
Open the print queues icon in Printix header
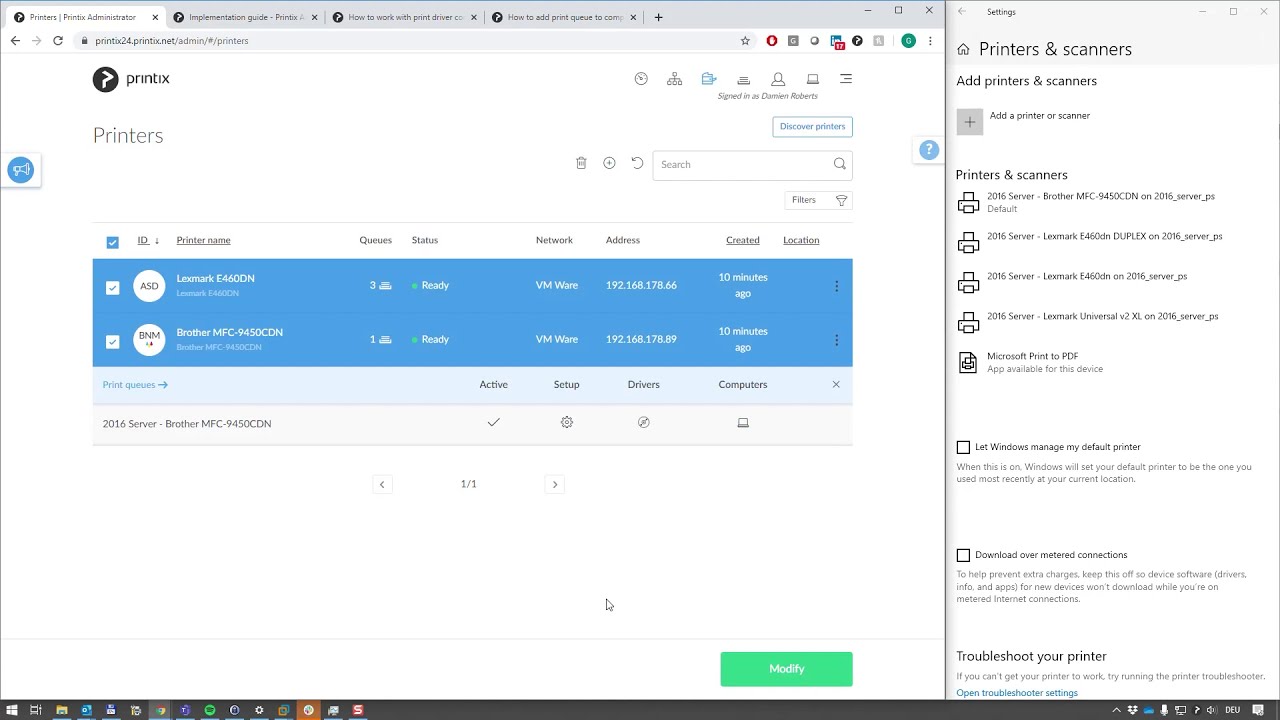[743, 80]
